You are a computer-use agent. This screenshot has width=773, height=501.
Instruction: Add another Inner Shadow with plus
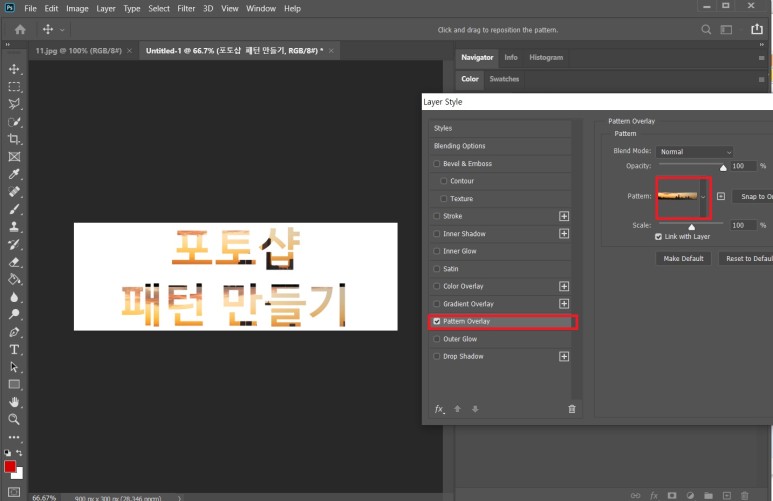pos(564,234)
